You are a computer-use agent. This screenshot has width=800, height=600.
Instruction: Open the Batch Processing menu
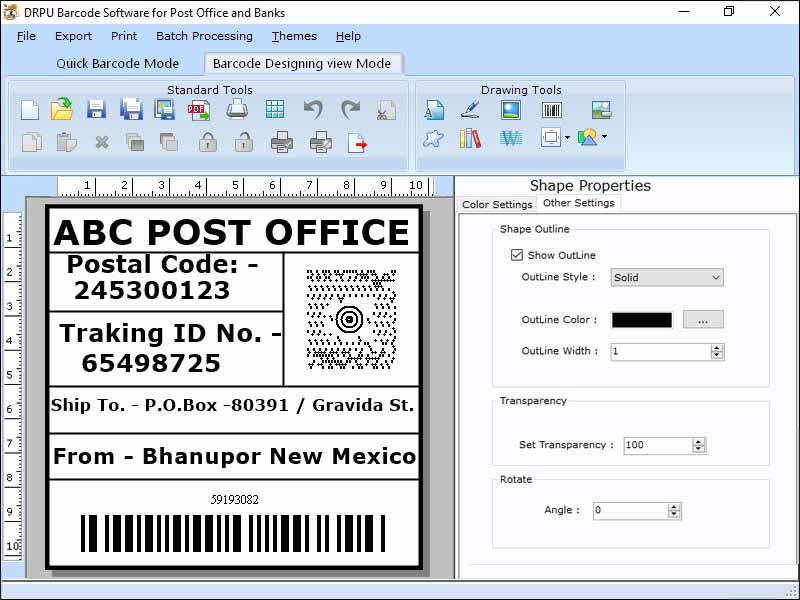204,36
